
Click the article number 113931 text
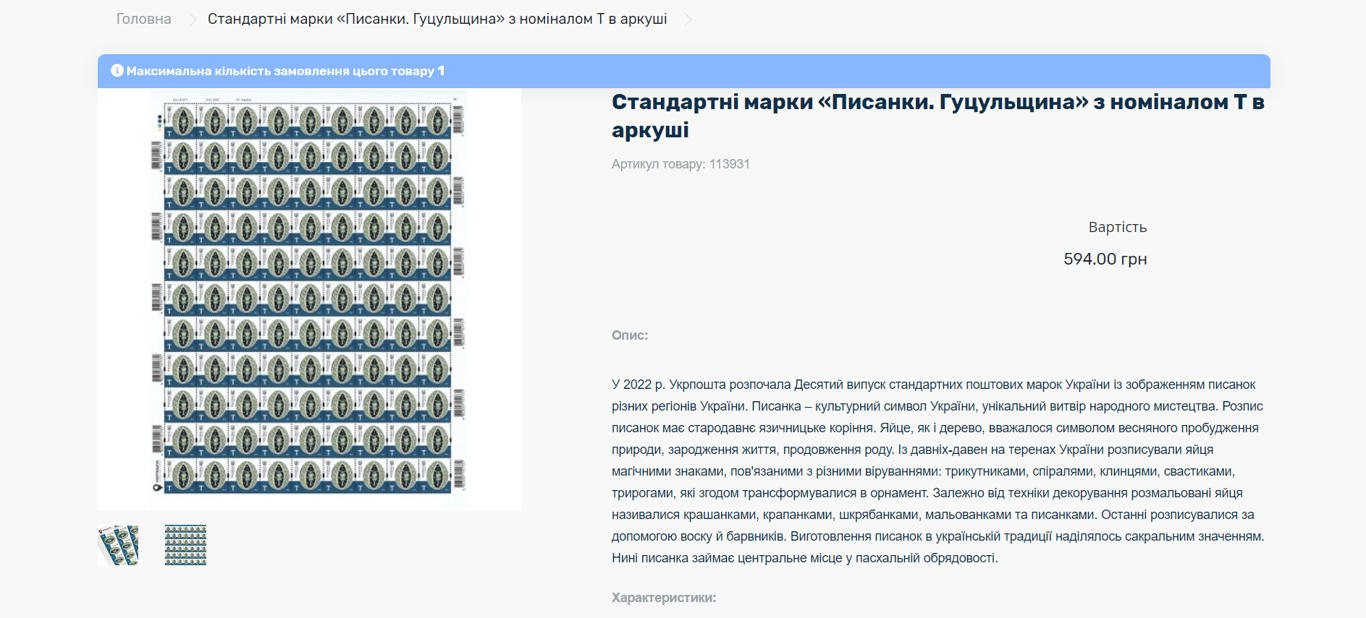coord(680,163)
